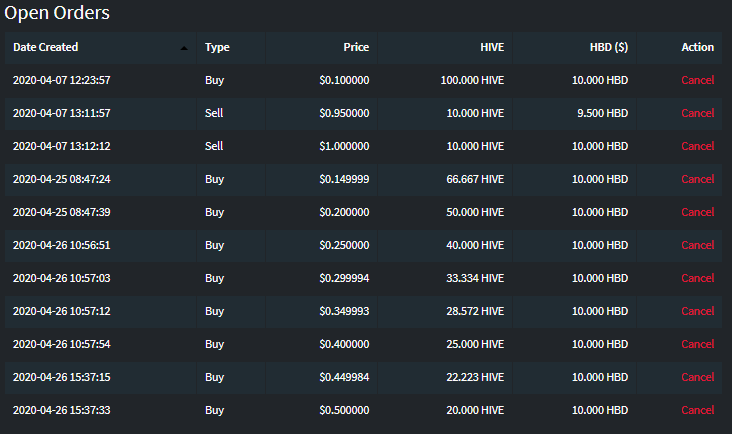Click price $0.100000
The height and width of the screenshot is (434, 732).
344,80
